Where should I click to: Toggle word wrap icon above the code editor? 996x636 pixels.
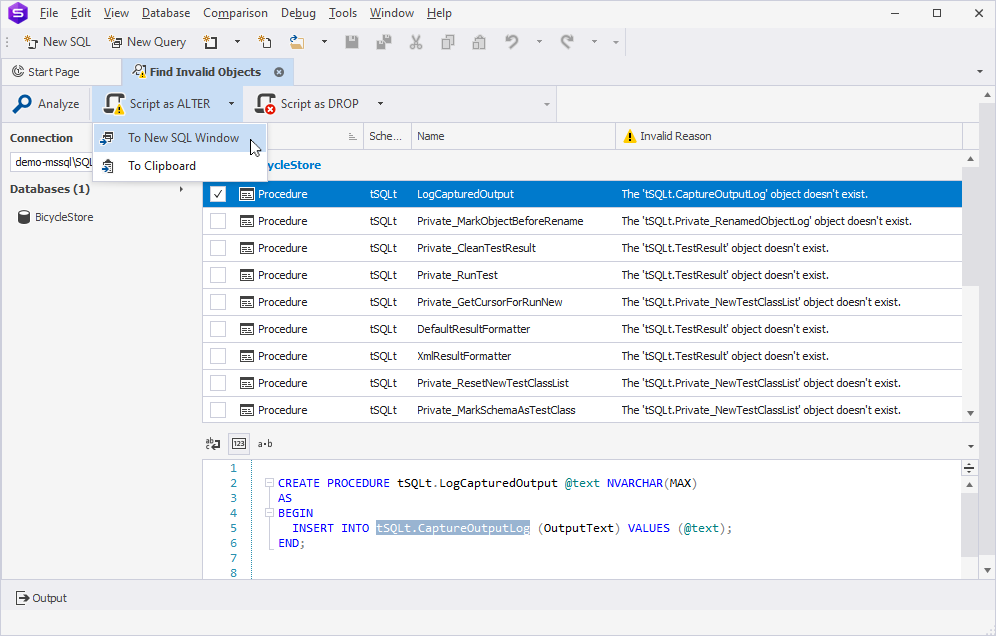click(x=213, y=443)
